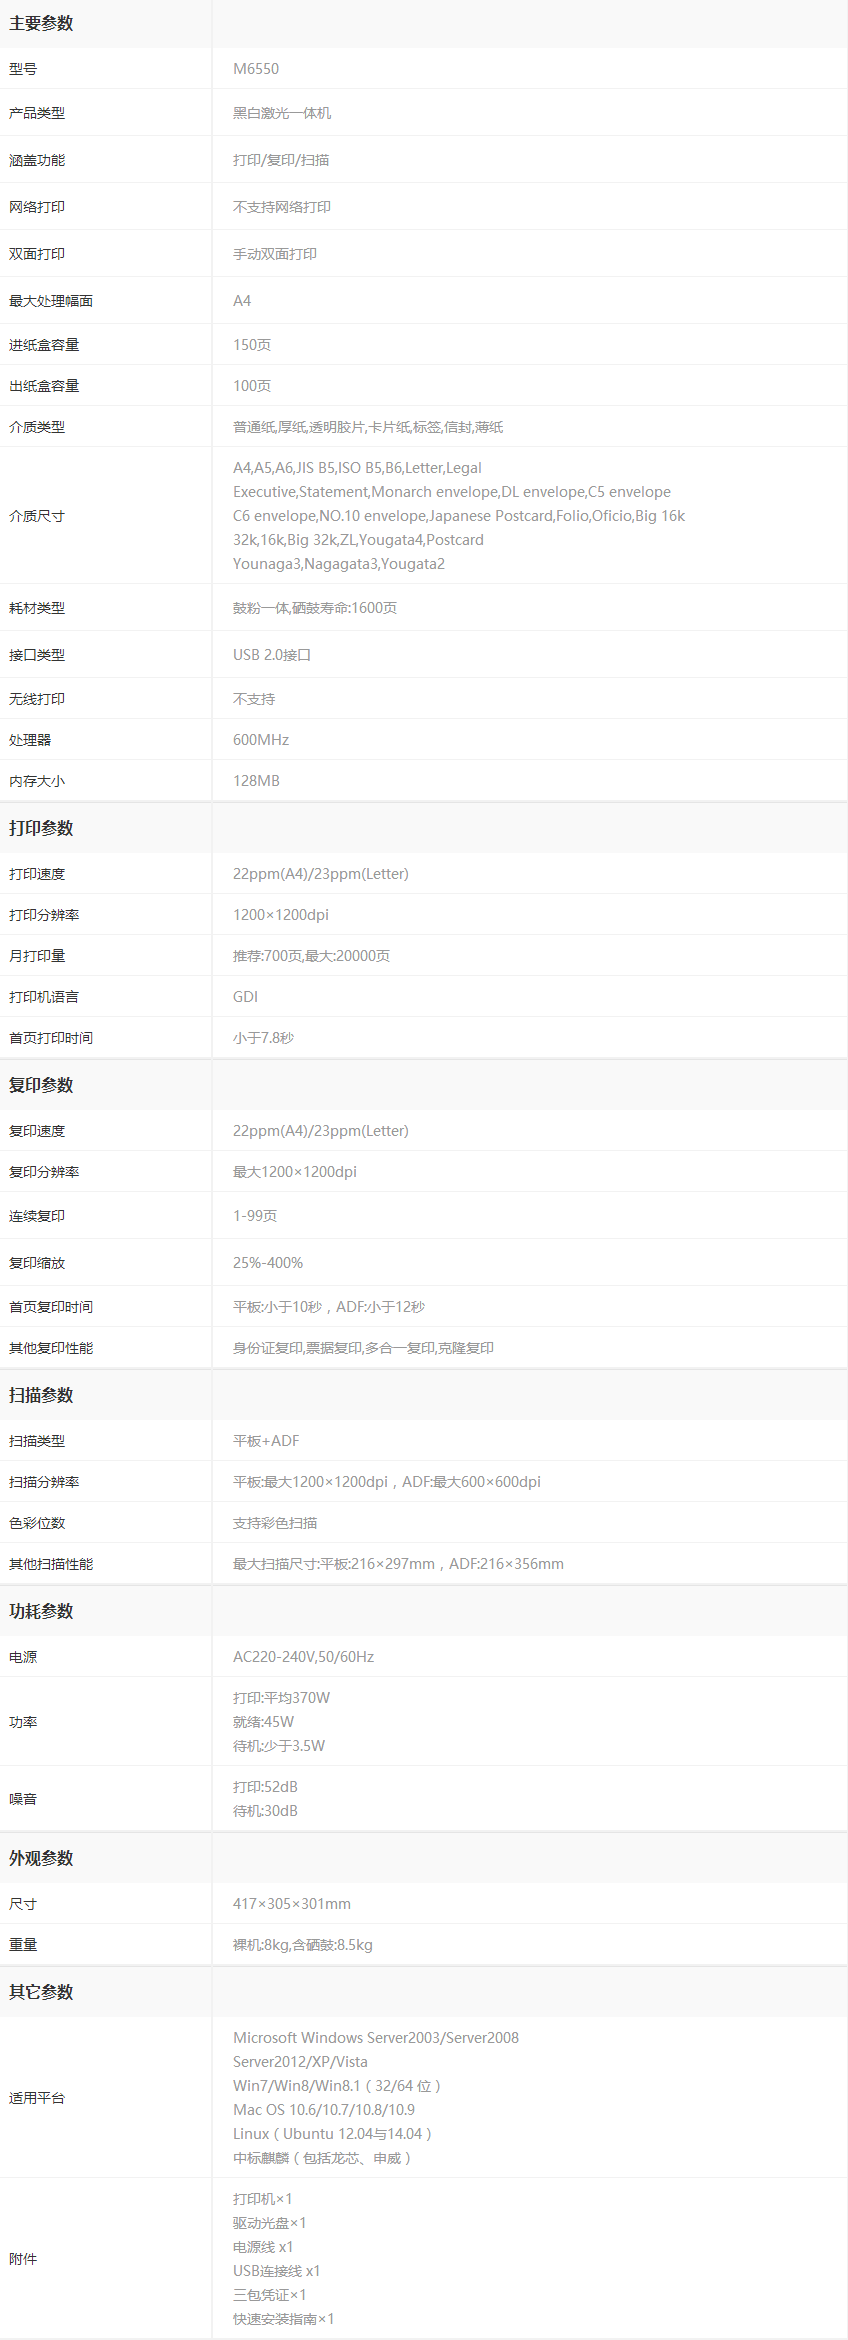Select the GDI printer language value
Screen dimensions: 848x2340
click(x=246, y=997)
